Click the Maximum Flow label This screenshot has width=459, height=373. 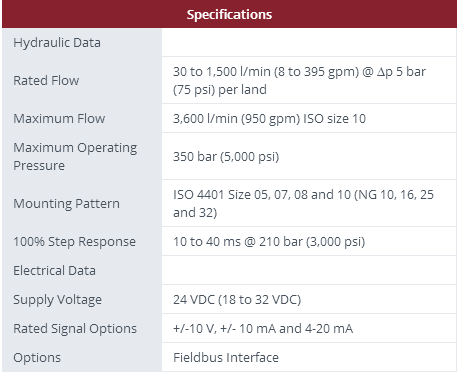59,118
